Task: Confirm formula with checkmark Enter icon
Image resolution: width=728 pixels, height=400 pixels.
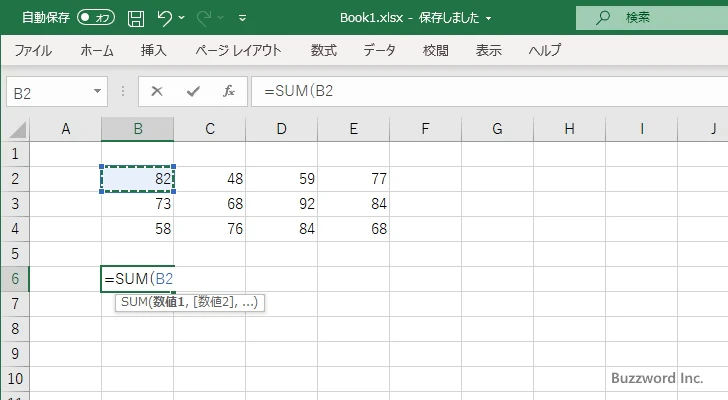Action: [x=193, y=91]
